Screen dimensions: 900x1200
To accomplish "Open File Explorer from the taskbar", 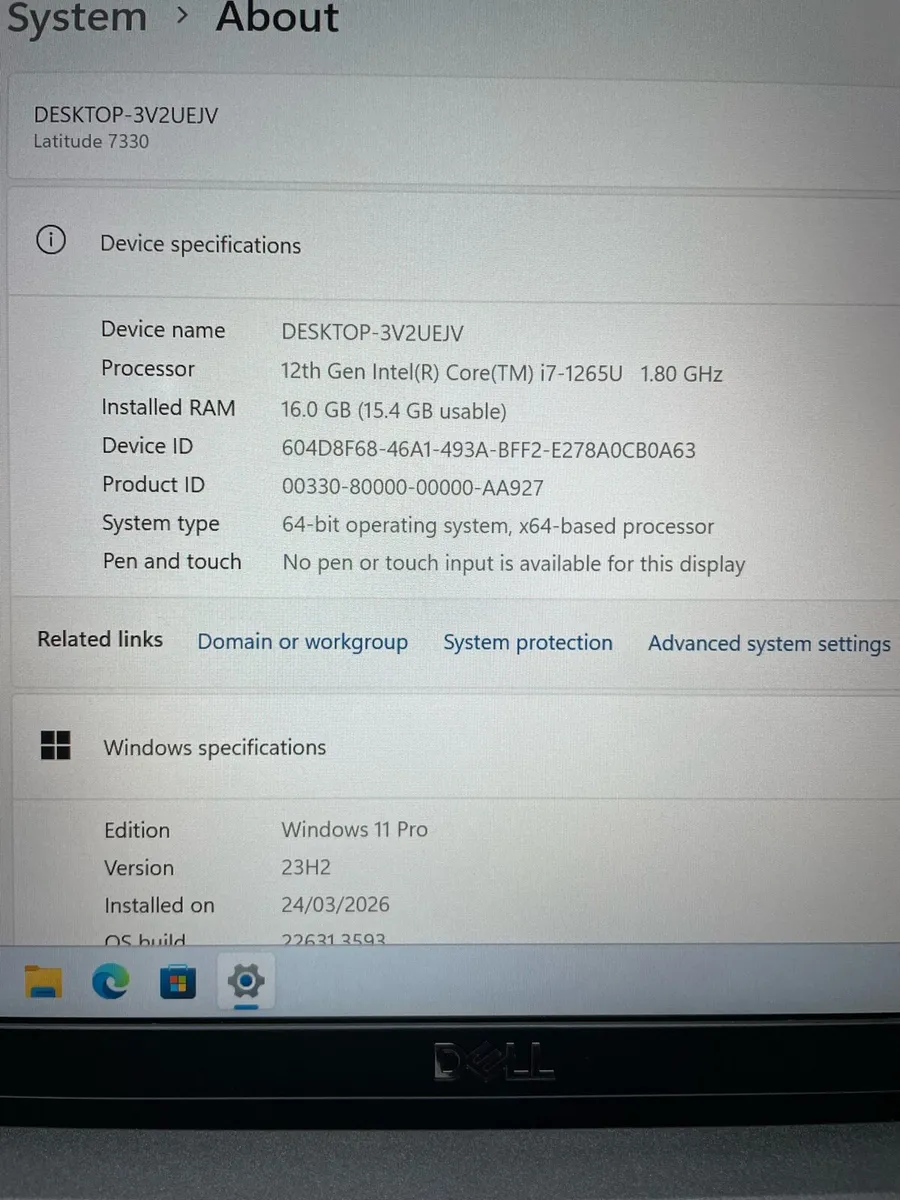I will [42, 982].
